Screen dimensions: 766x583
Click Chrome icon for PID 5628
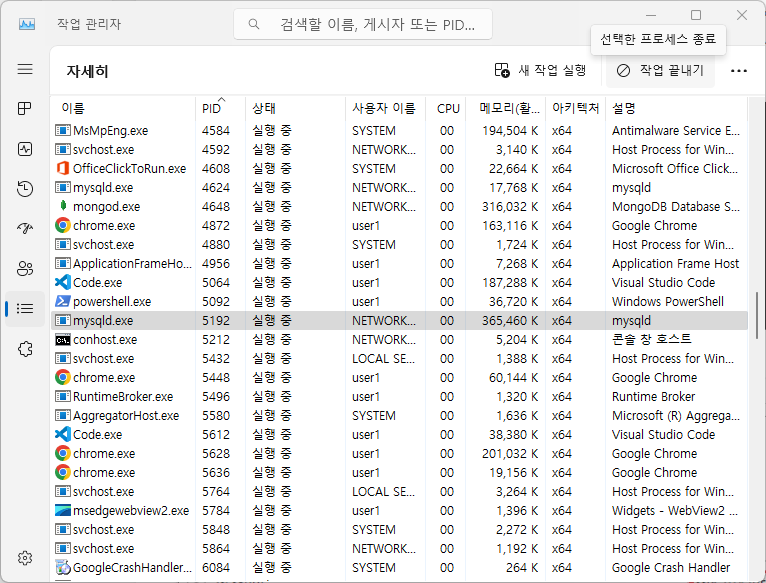pos(63,453)
